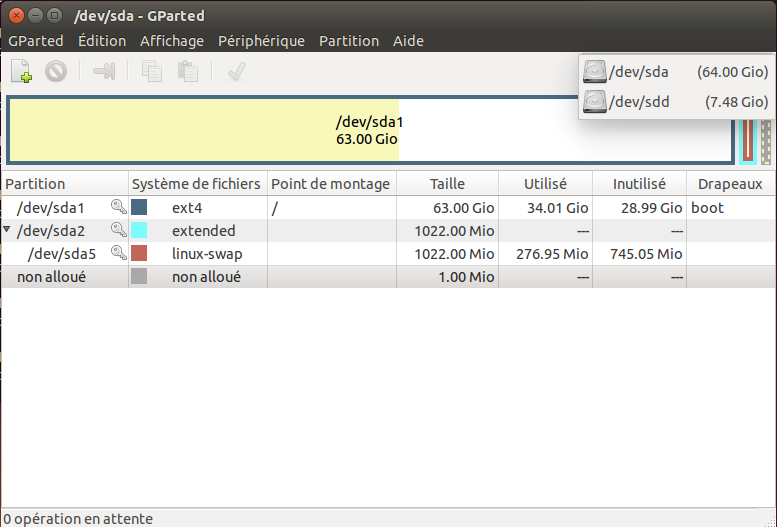777x527 pixels.
Task: Select the /dev/sda5 partition row
Action: tap(388, 253)
